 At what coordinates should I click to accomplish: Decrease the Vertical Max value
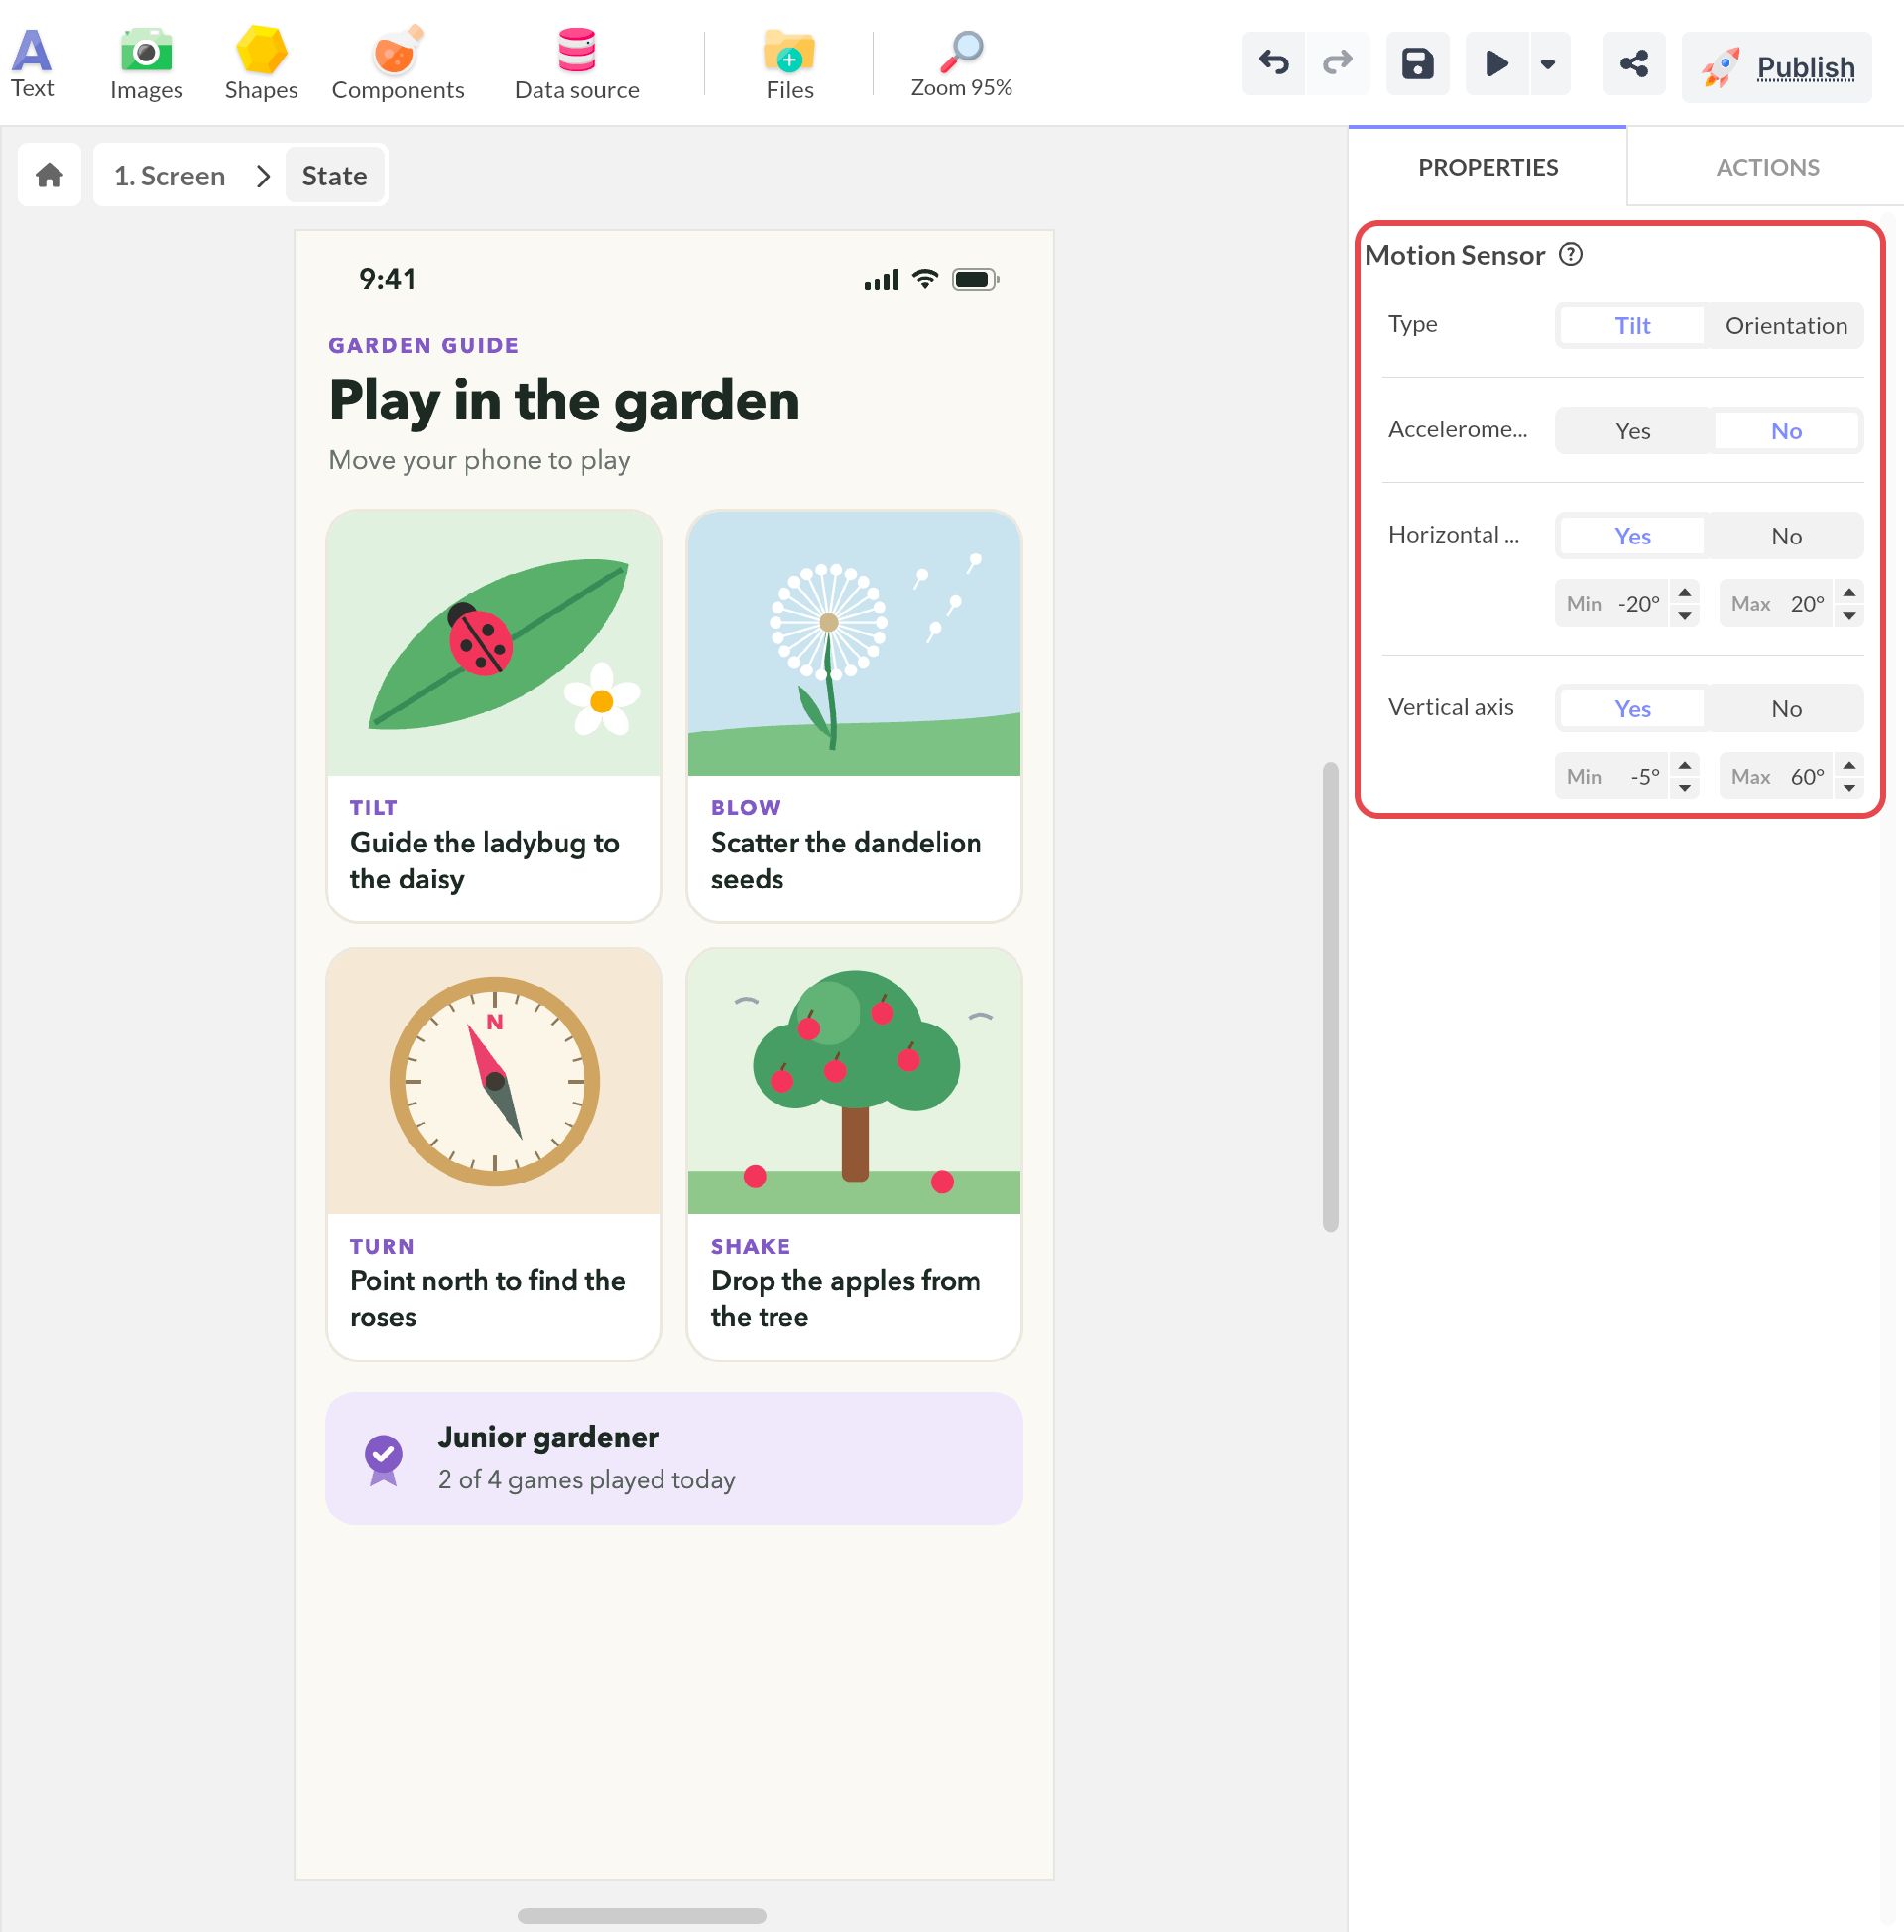pos(1849,788)
